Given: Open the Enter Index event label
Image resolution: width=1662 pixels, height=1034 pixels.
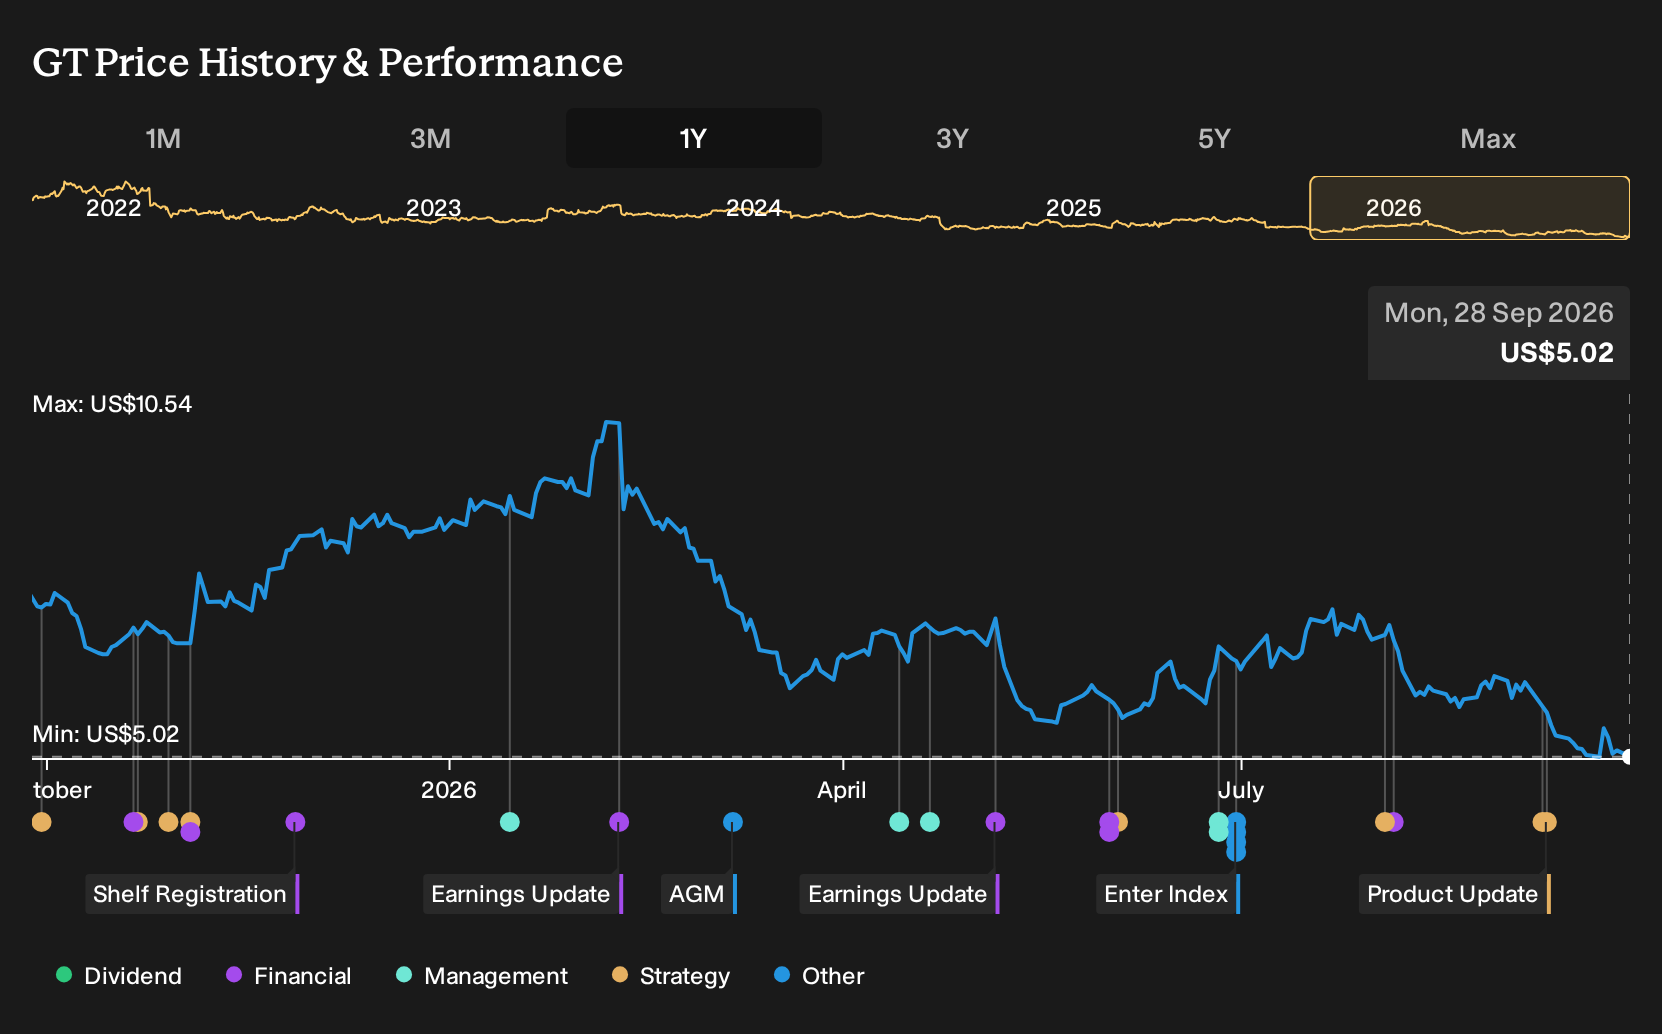Looking at the screenshot, I should pyautogui.click(x=1168, y=894).
